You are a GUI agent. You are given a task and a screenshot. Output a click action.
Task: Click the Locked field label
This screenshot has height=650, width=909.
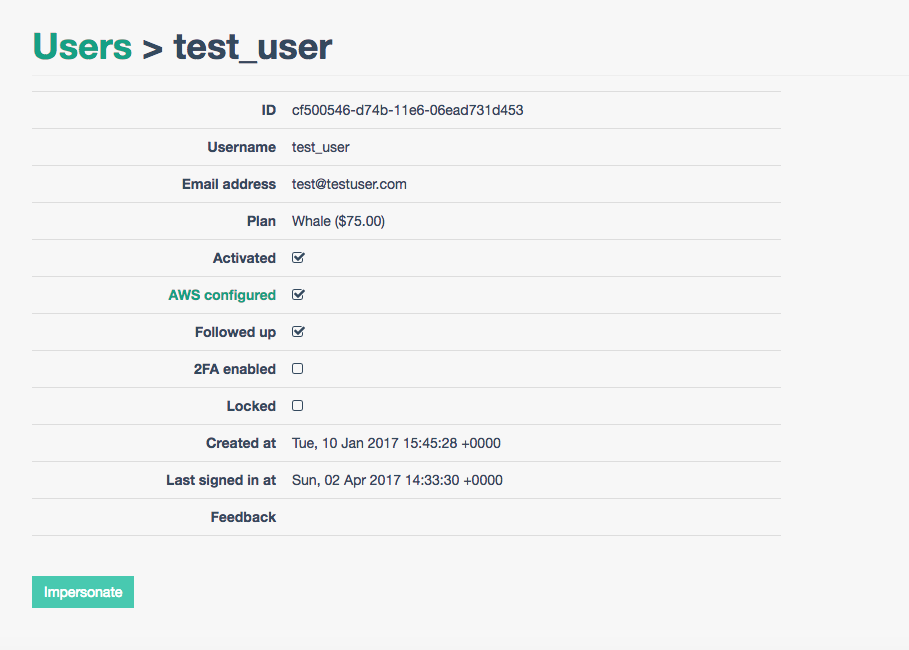click(251, 406)
